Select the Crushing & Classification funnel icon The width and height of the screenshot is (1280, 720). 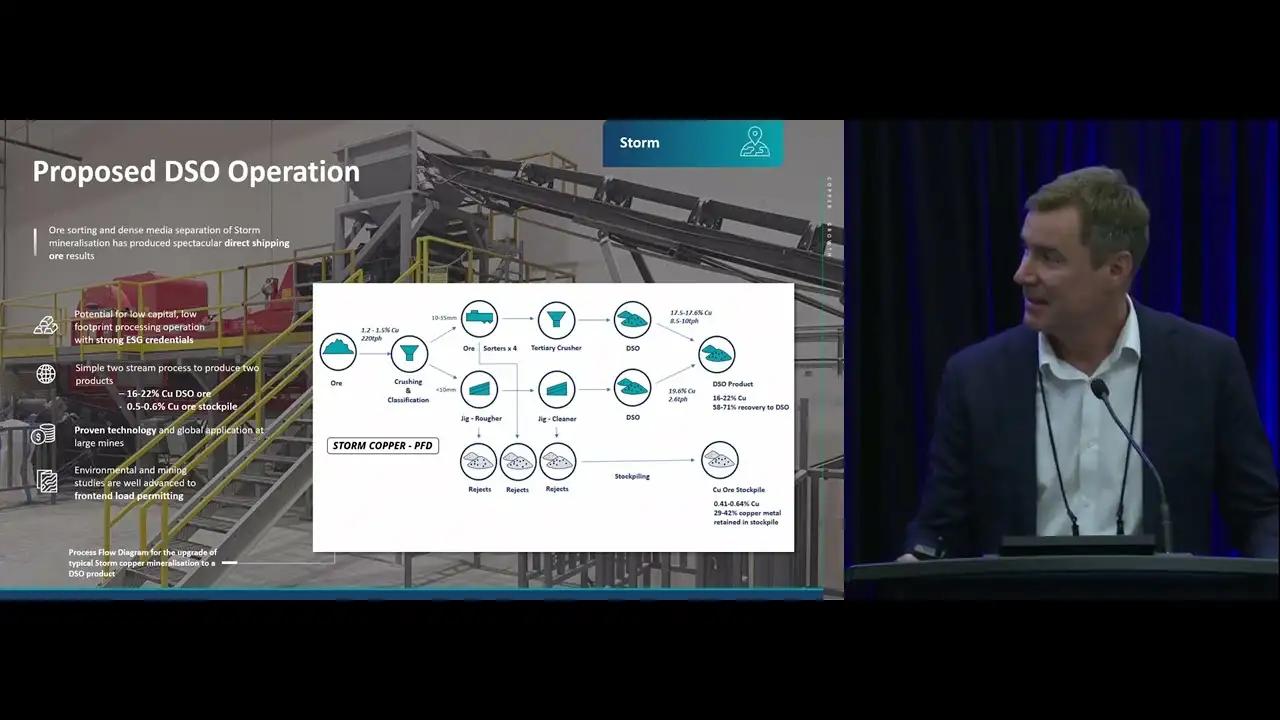[409, 353]
